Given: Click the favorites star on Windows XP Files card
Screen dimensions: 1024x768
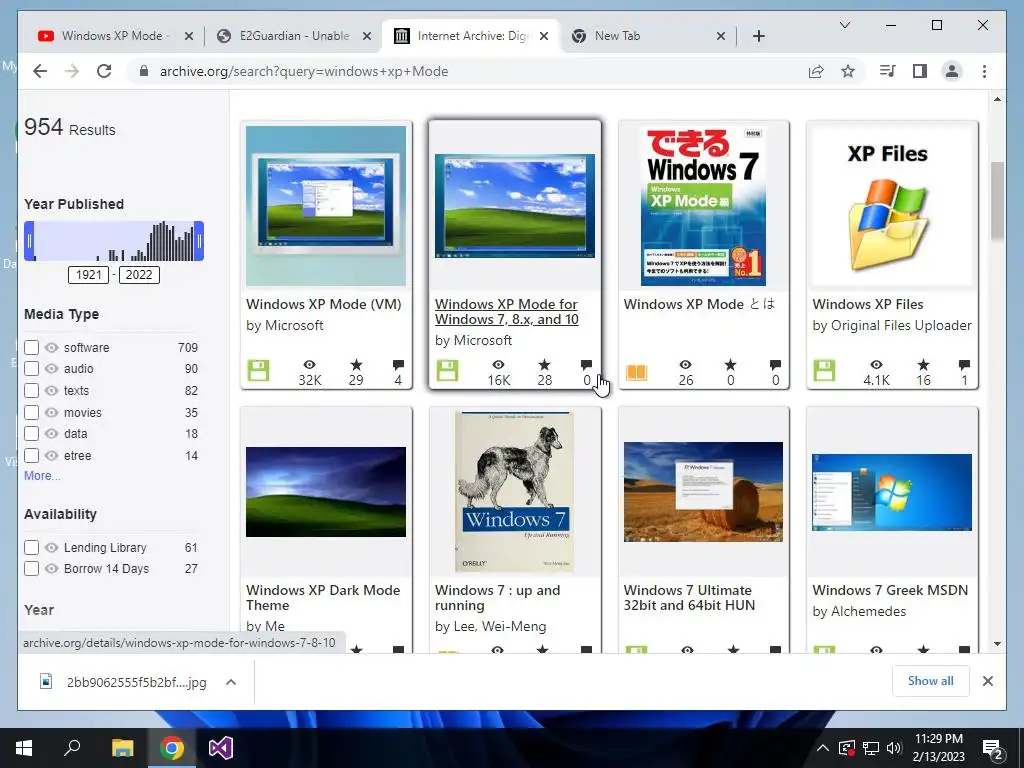Looking at the screenshot, I should coord(923,364).
